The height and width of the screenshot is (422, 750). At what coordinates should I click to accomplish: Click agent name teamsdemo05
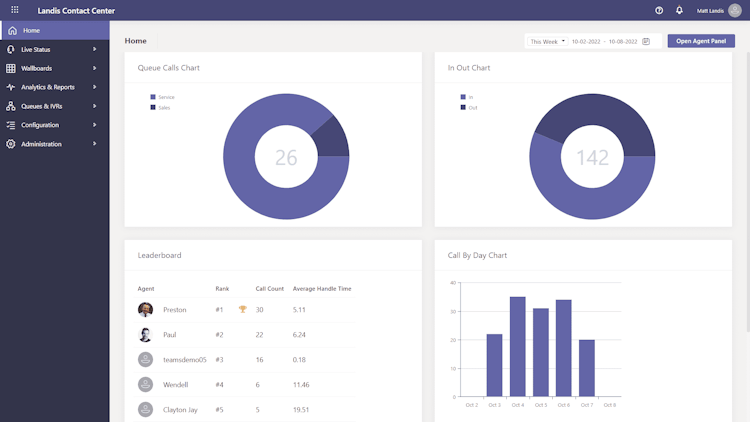click(x=185, y=359)
